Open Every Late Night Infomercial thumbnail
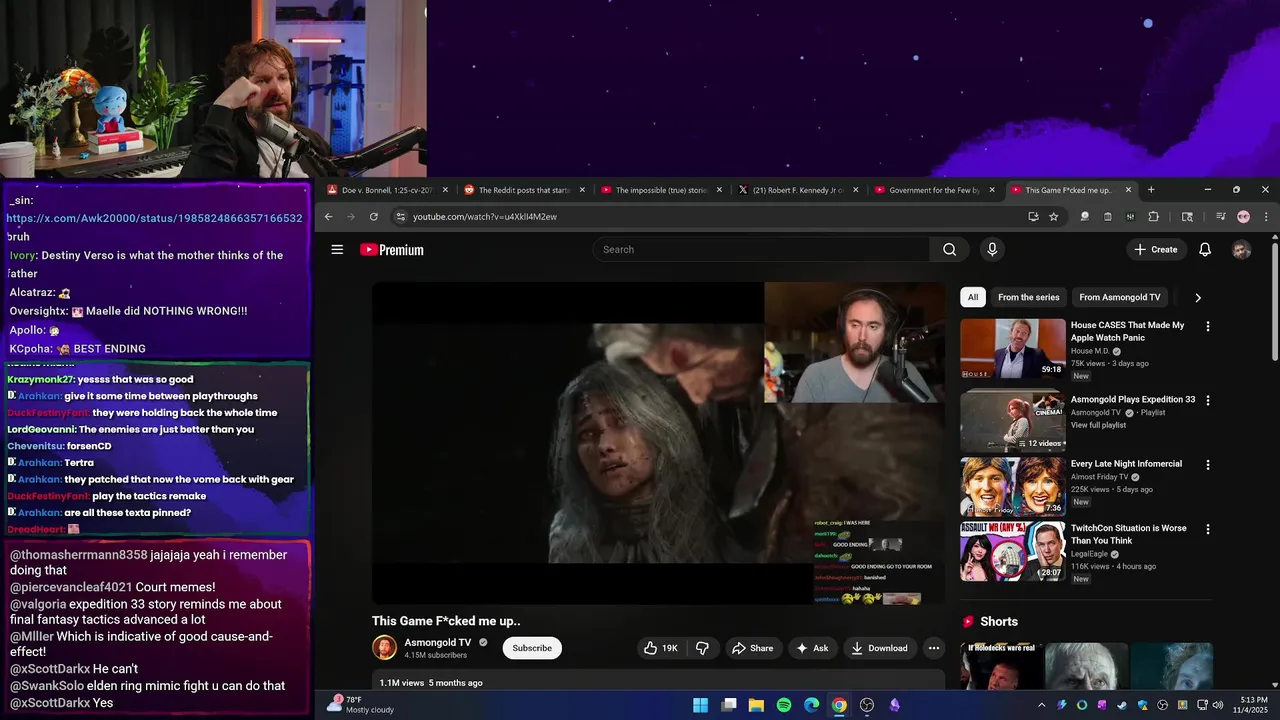The width and height of the screenshot is (1280, 720). click(x=1013, y=486)
